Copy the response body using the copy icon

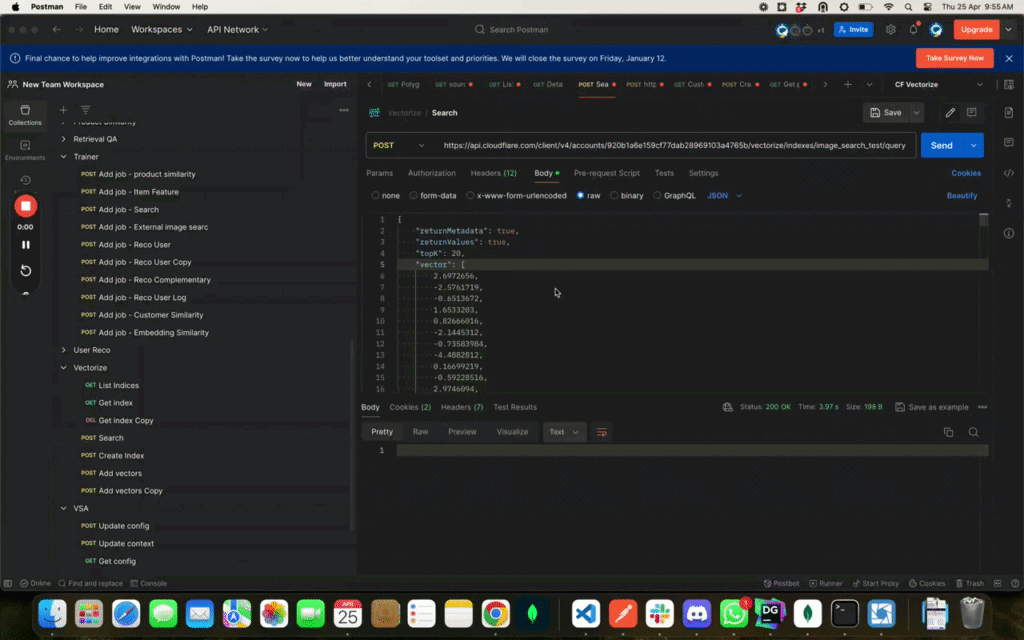coord(948,431)
